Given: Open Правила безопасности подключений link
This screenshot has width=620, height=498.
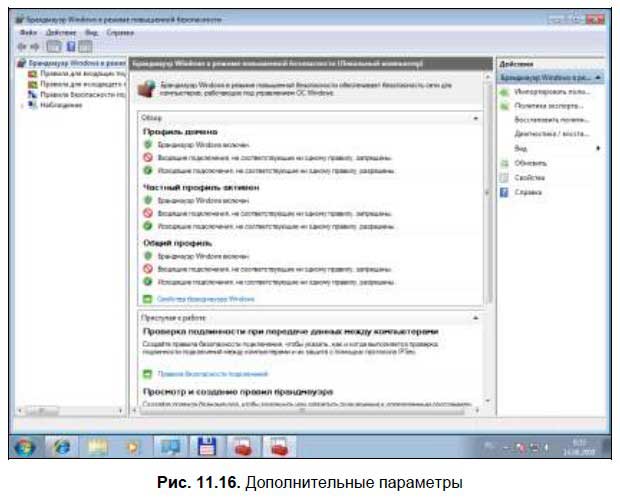Looking at the screenshot, I should [213, 374].
